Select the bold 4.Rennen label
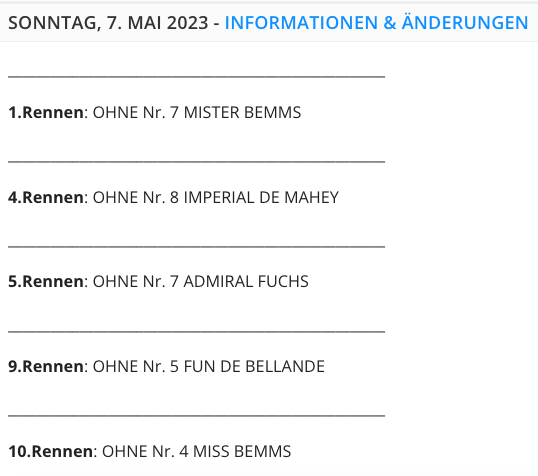The image size is (538, 476). [x=46, y=197]
